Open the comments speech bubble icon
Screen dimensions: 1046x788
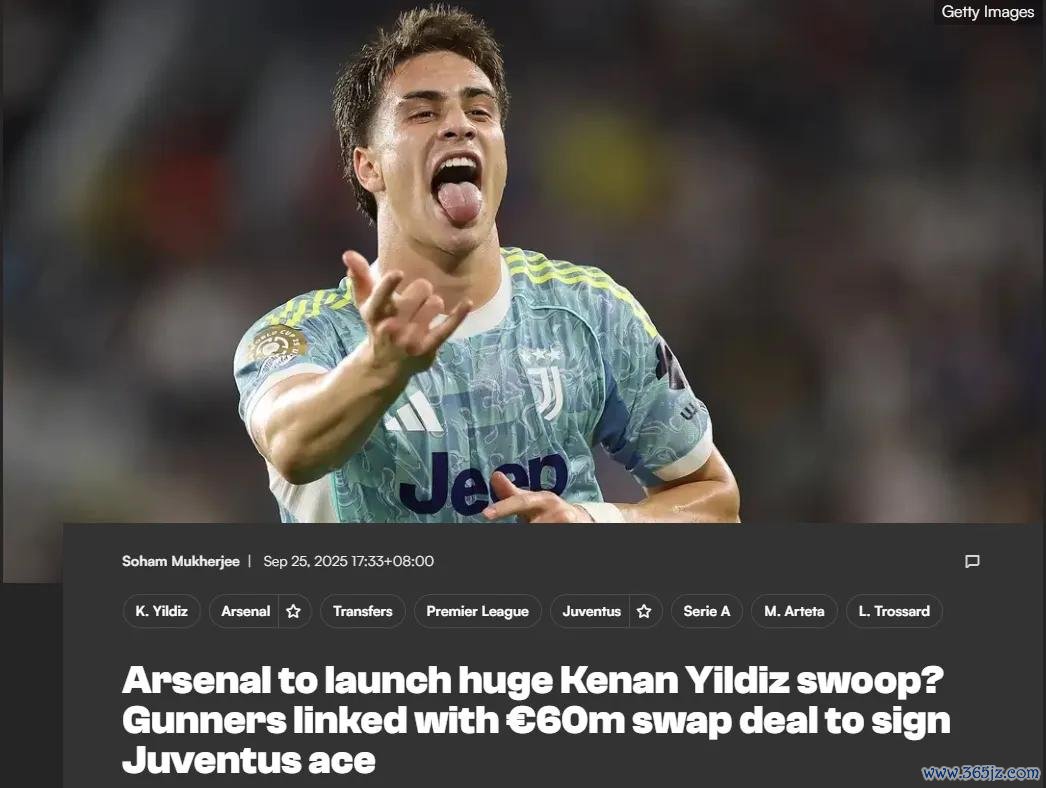(972, 561)
